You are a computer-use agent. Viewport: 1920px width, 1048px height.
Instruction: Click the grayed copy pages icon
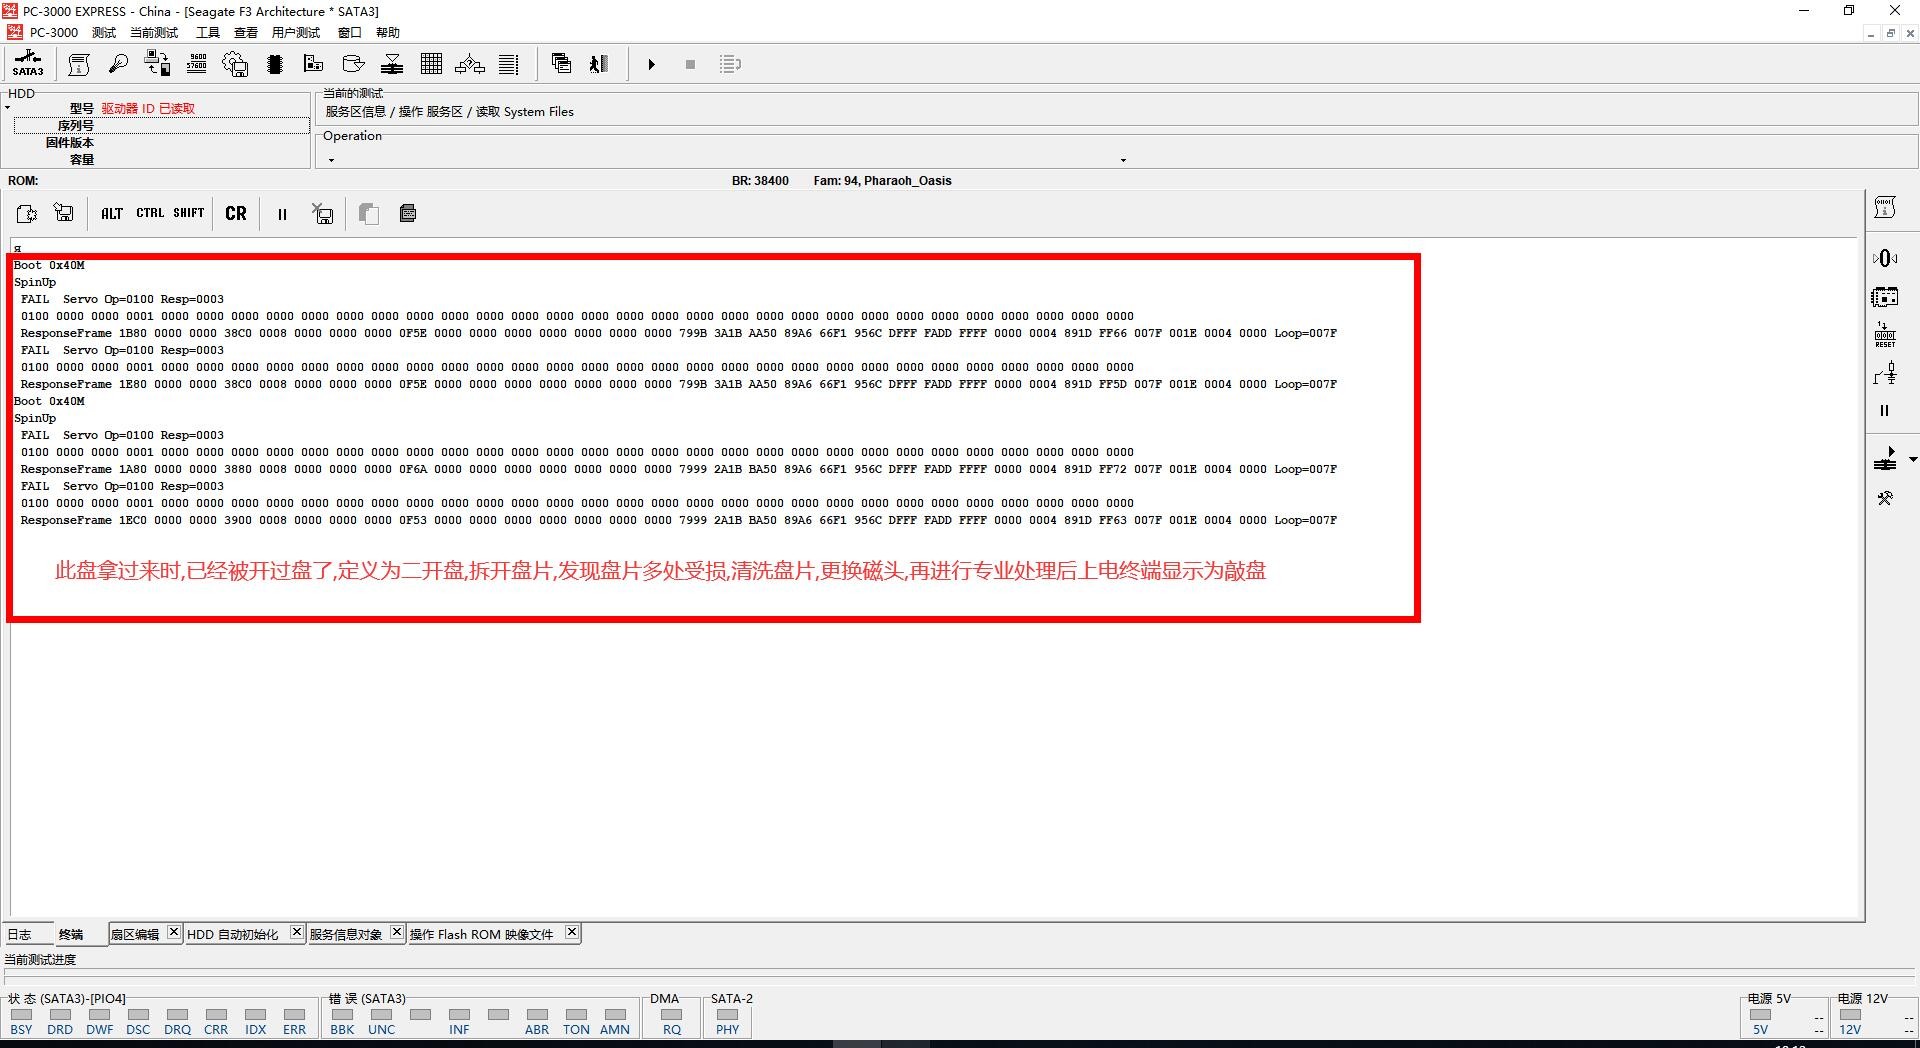[x=369, y=213]
